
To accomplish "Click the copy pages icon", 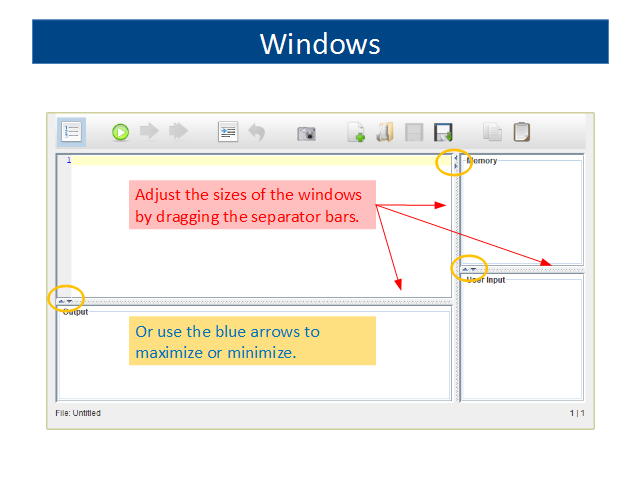I will pos(492,132).
